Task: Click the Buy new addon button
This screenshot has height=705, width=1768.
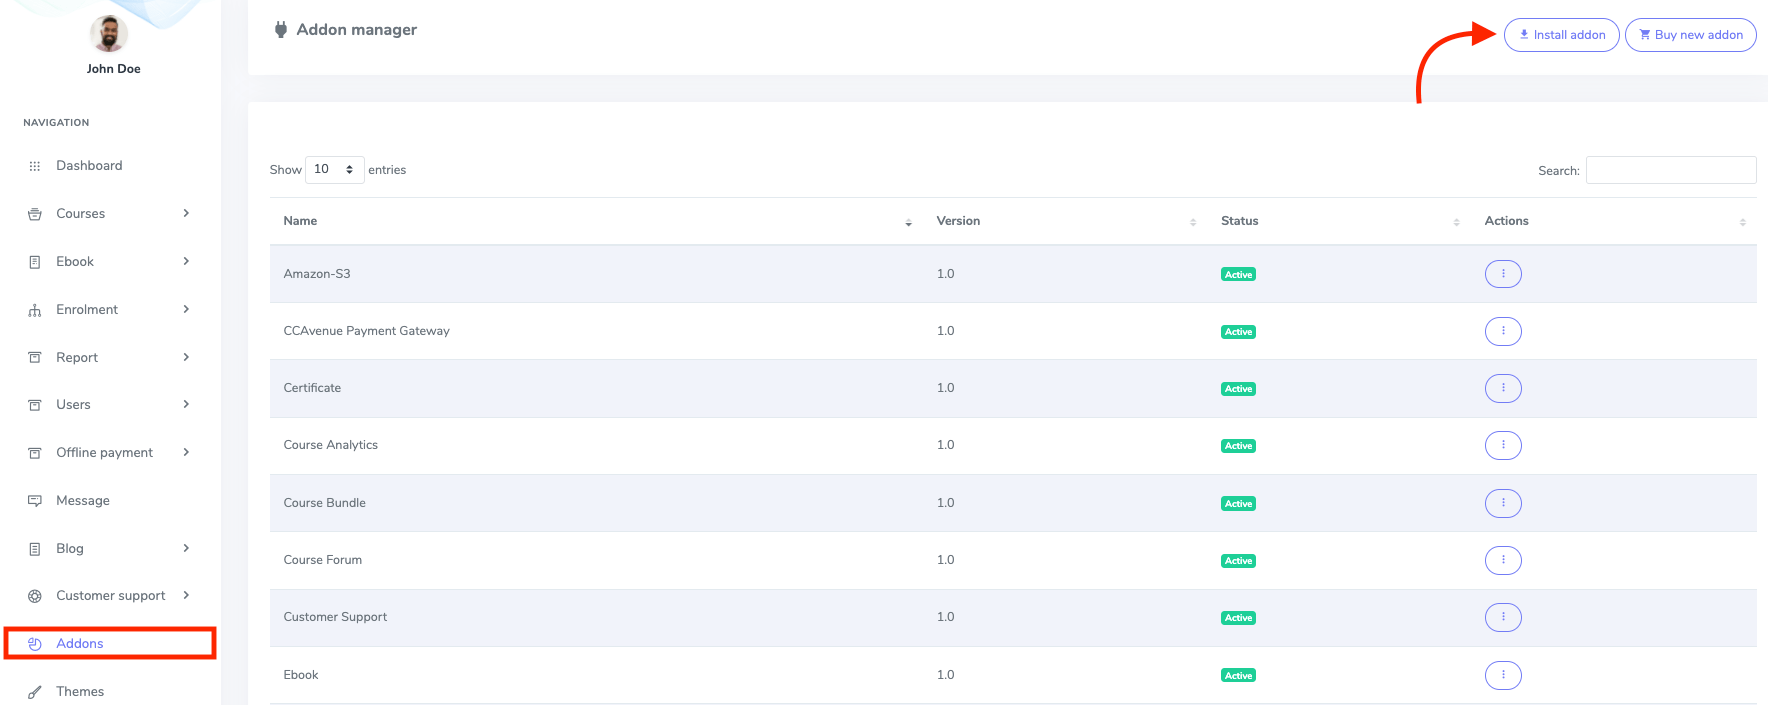Action: point(1690,35)
